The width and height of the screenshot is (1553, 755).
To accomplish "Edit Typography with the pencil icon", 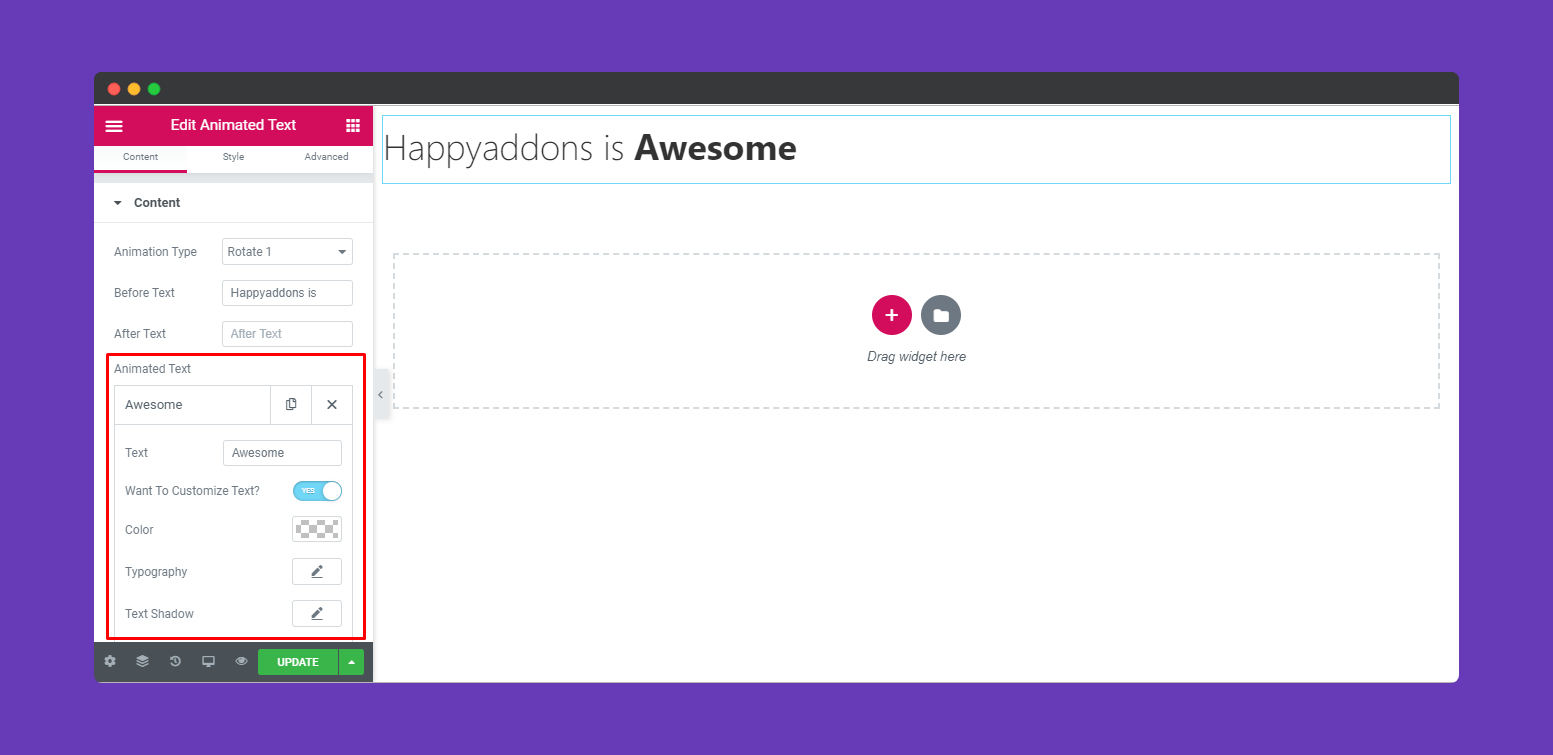I will click(317, 572).
